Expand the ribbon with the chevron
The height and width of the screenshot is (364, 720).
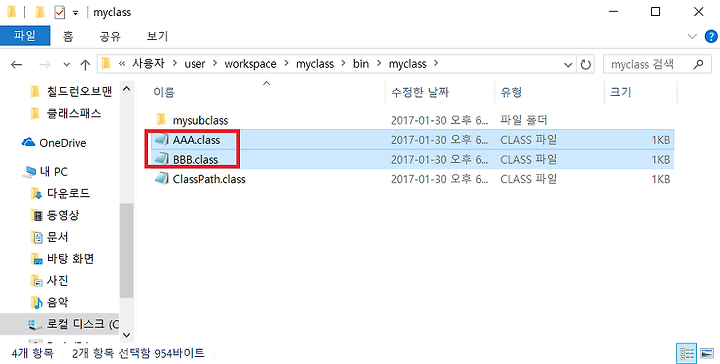[692, 36]
